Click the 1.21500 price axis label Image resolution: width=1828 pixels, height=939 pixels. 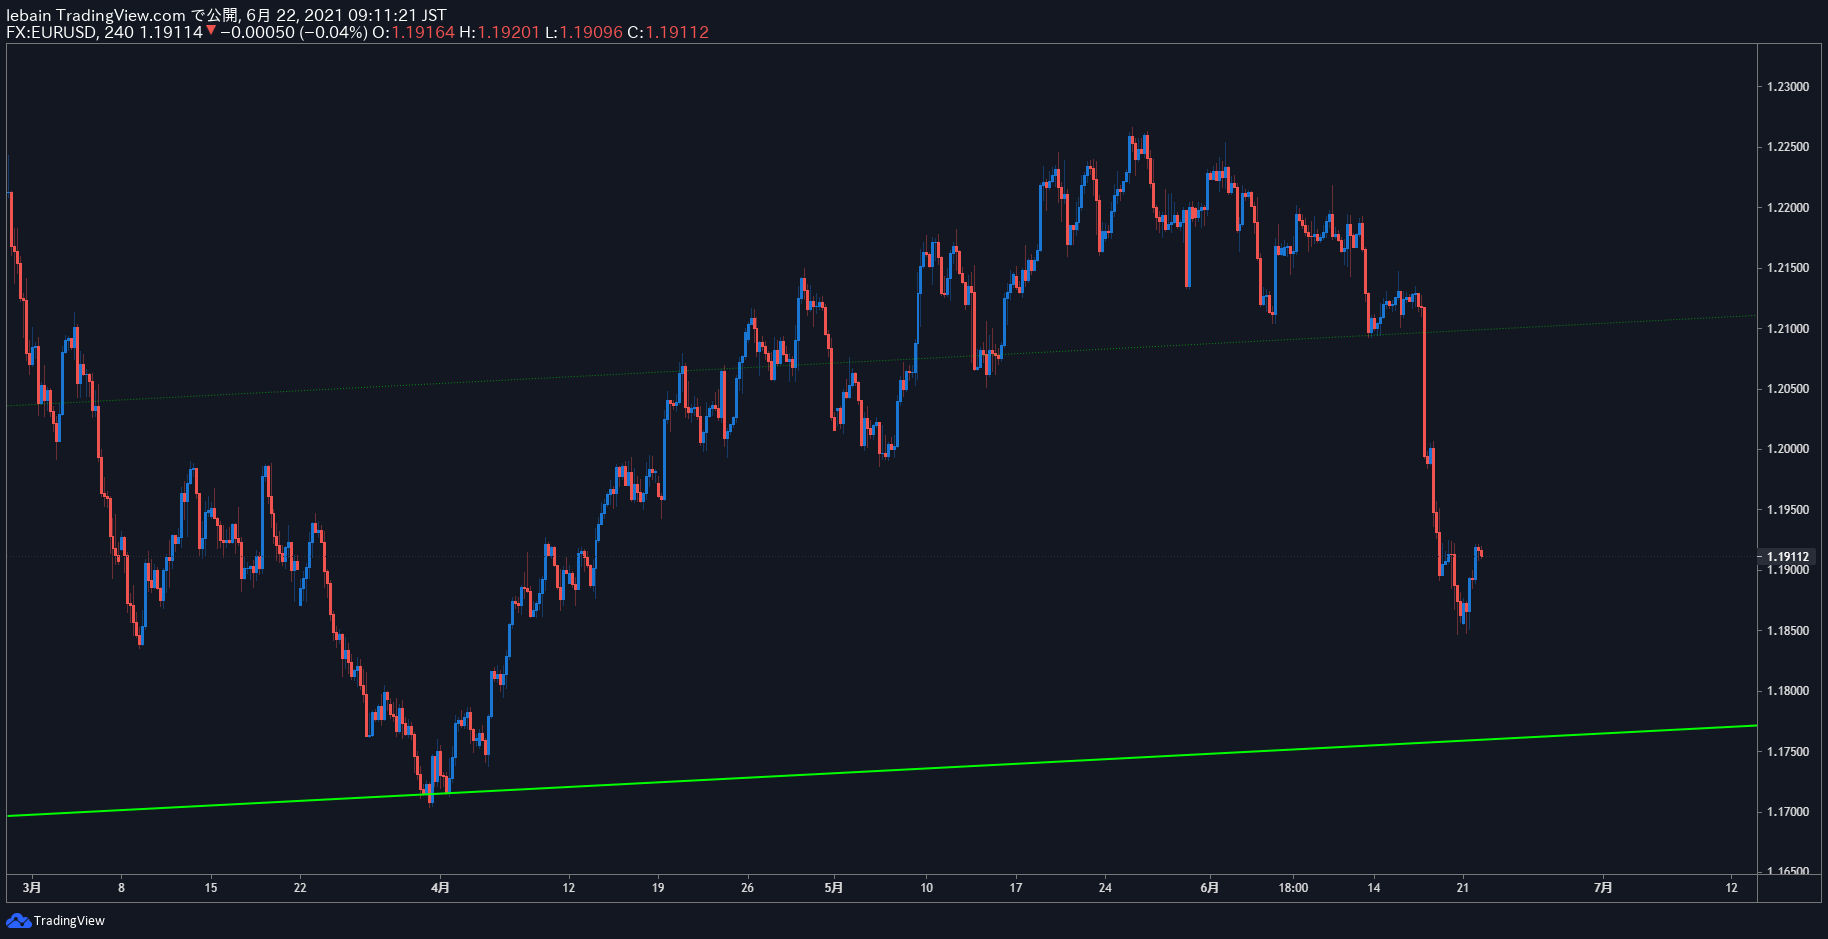pos(1788,268)
